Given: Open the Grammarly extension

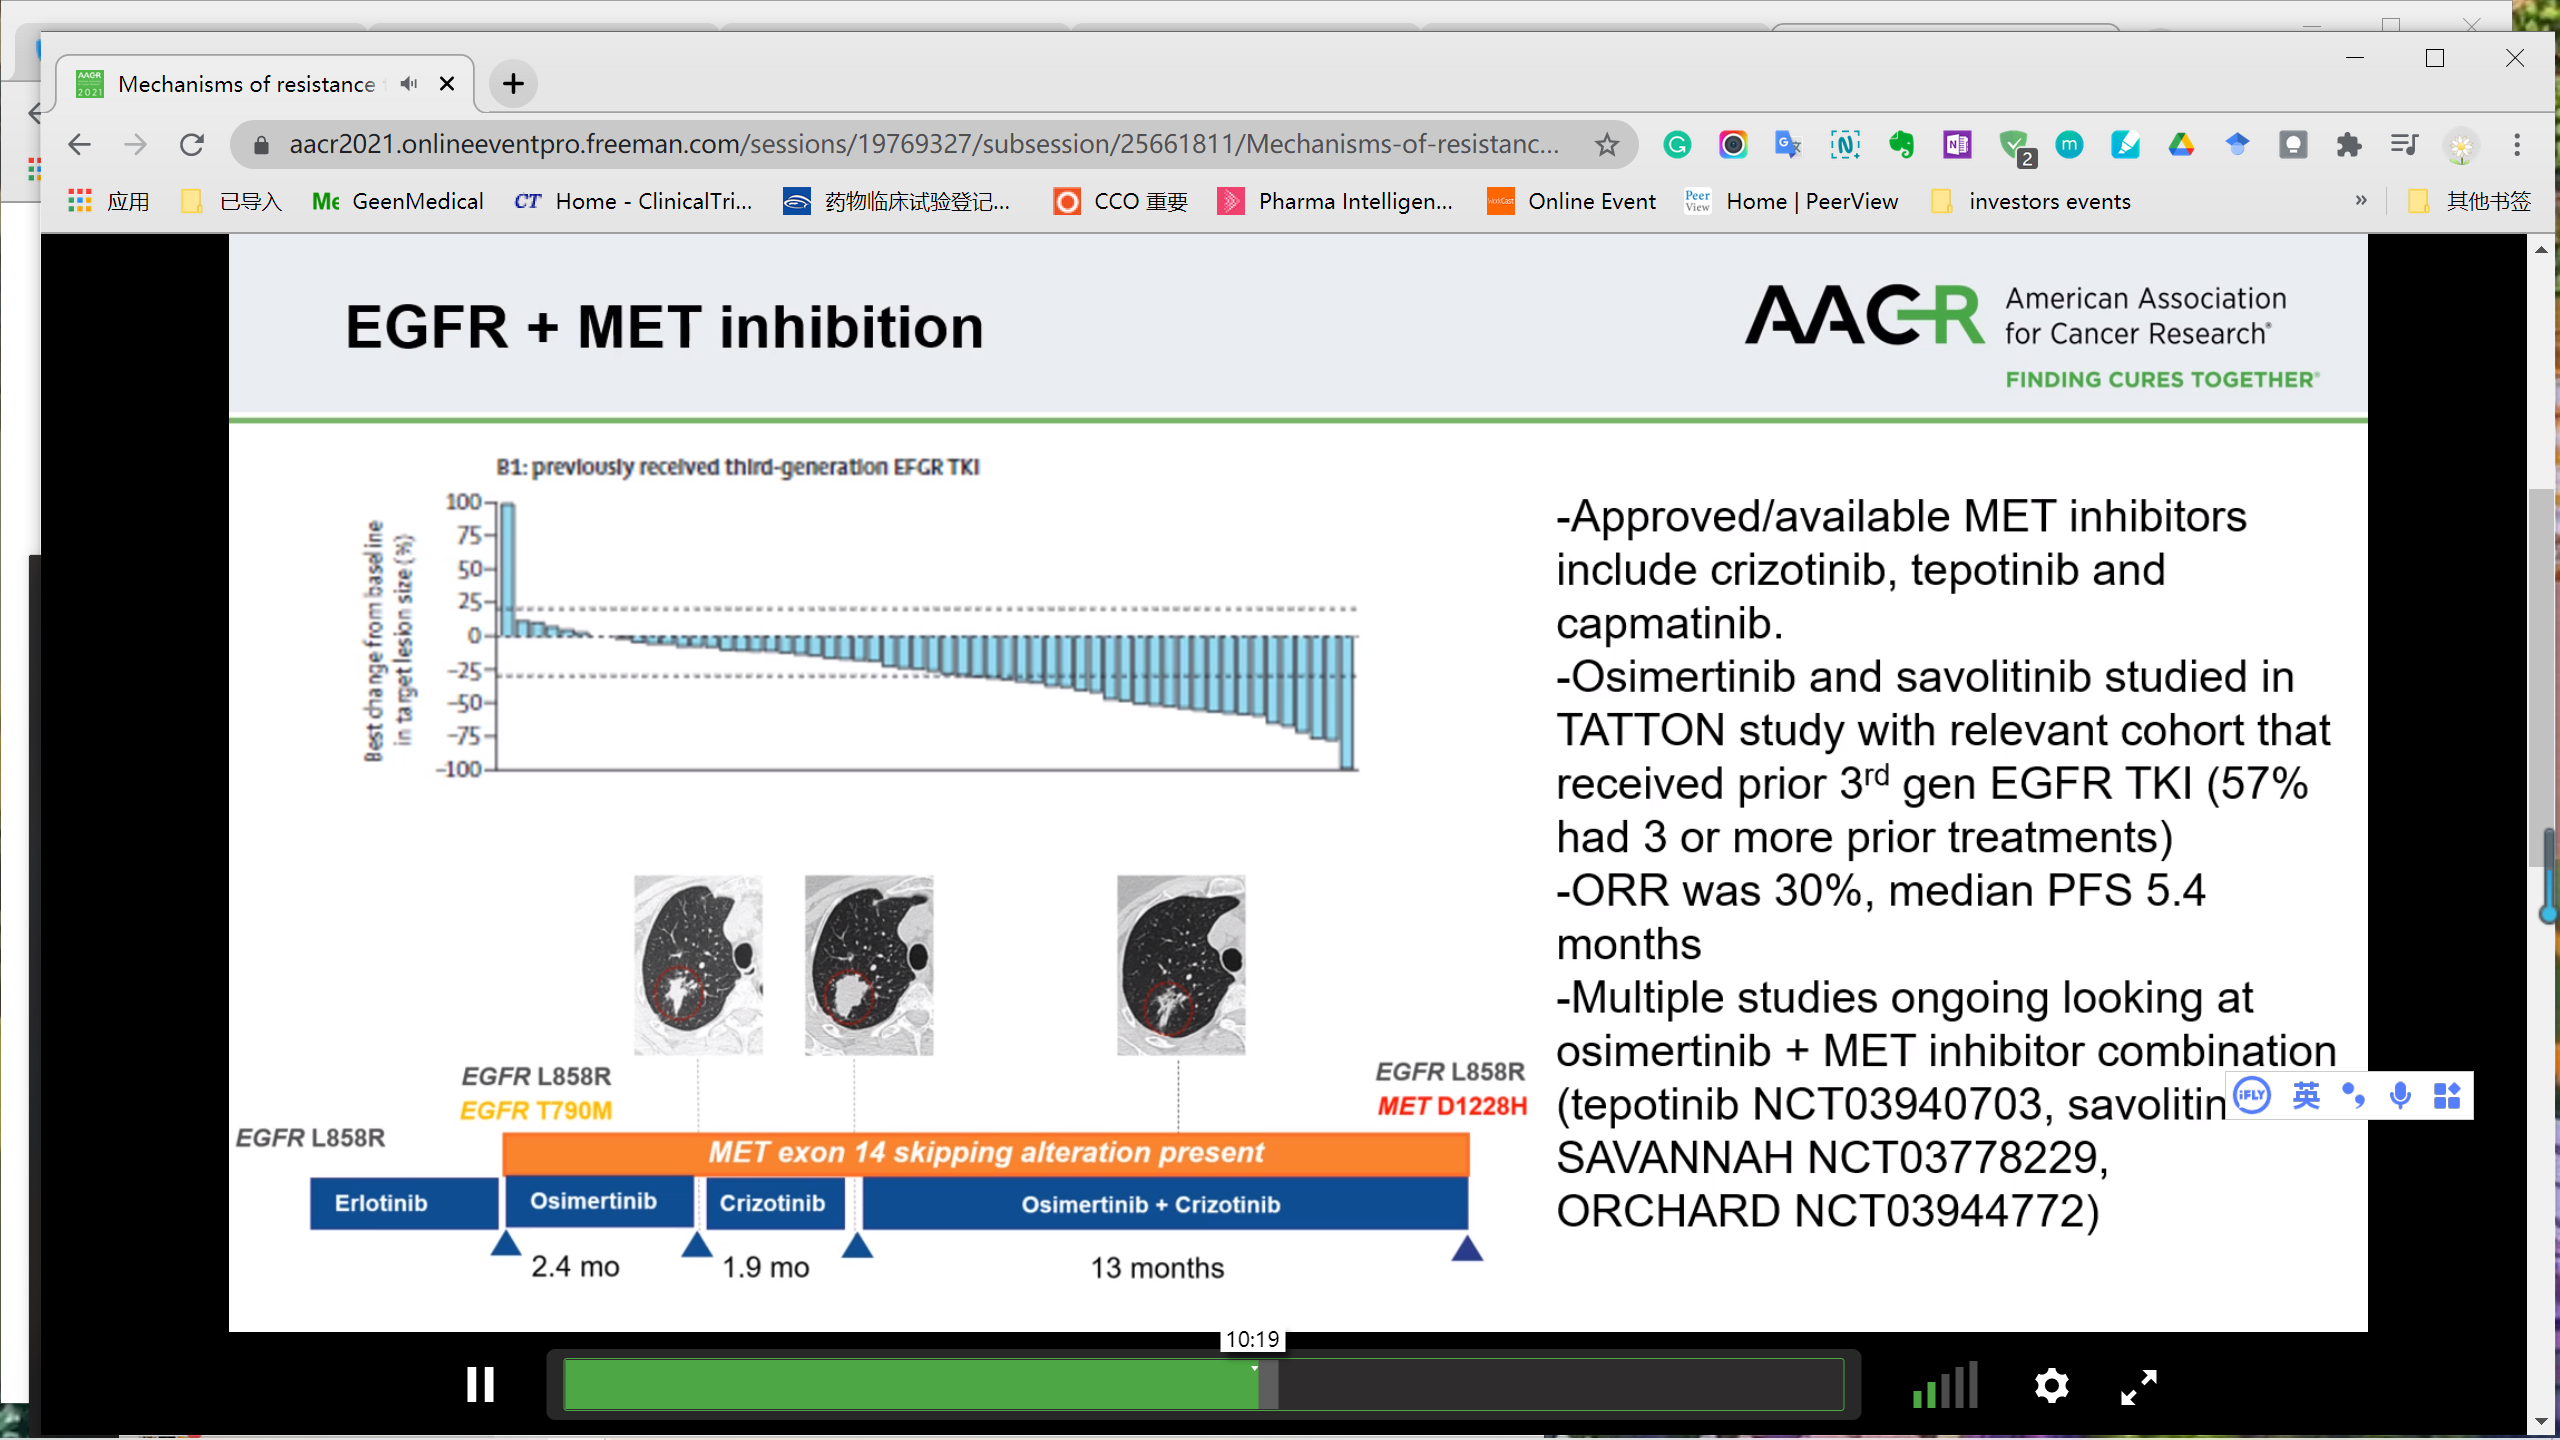Looking at the screenshot, I should coord(1677,145).
